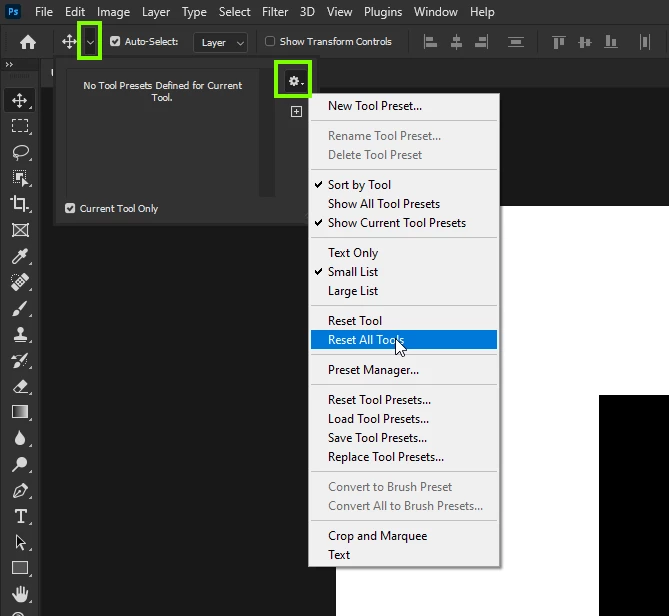
Task: Align right edges in options bar
Action: (482, 42)
